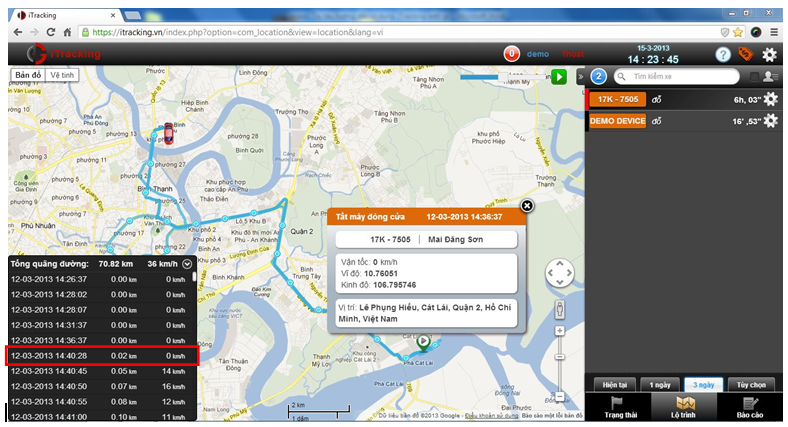Focus the Tìm kiếm xe search field
The width and height of the screenshot is (788, 427).
tap(676, 76)
